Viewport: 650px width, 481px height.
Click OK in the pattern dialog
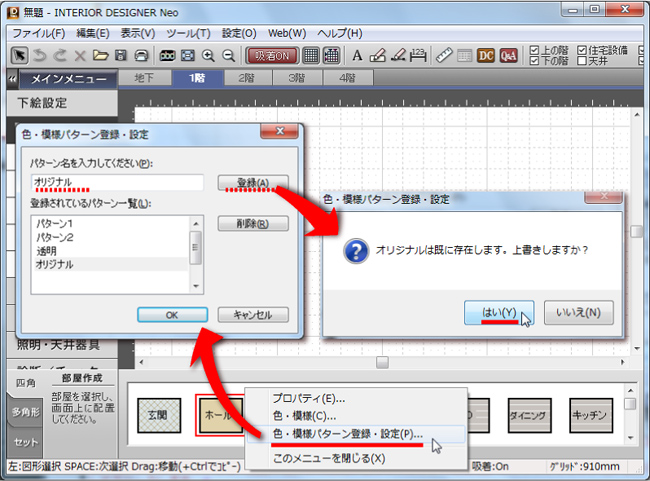tap(172, 315)
